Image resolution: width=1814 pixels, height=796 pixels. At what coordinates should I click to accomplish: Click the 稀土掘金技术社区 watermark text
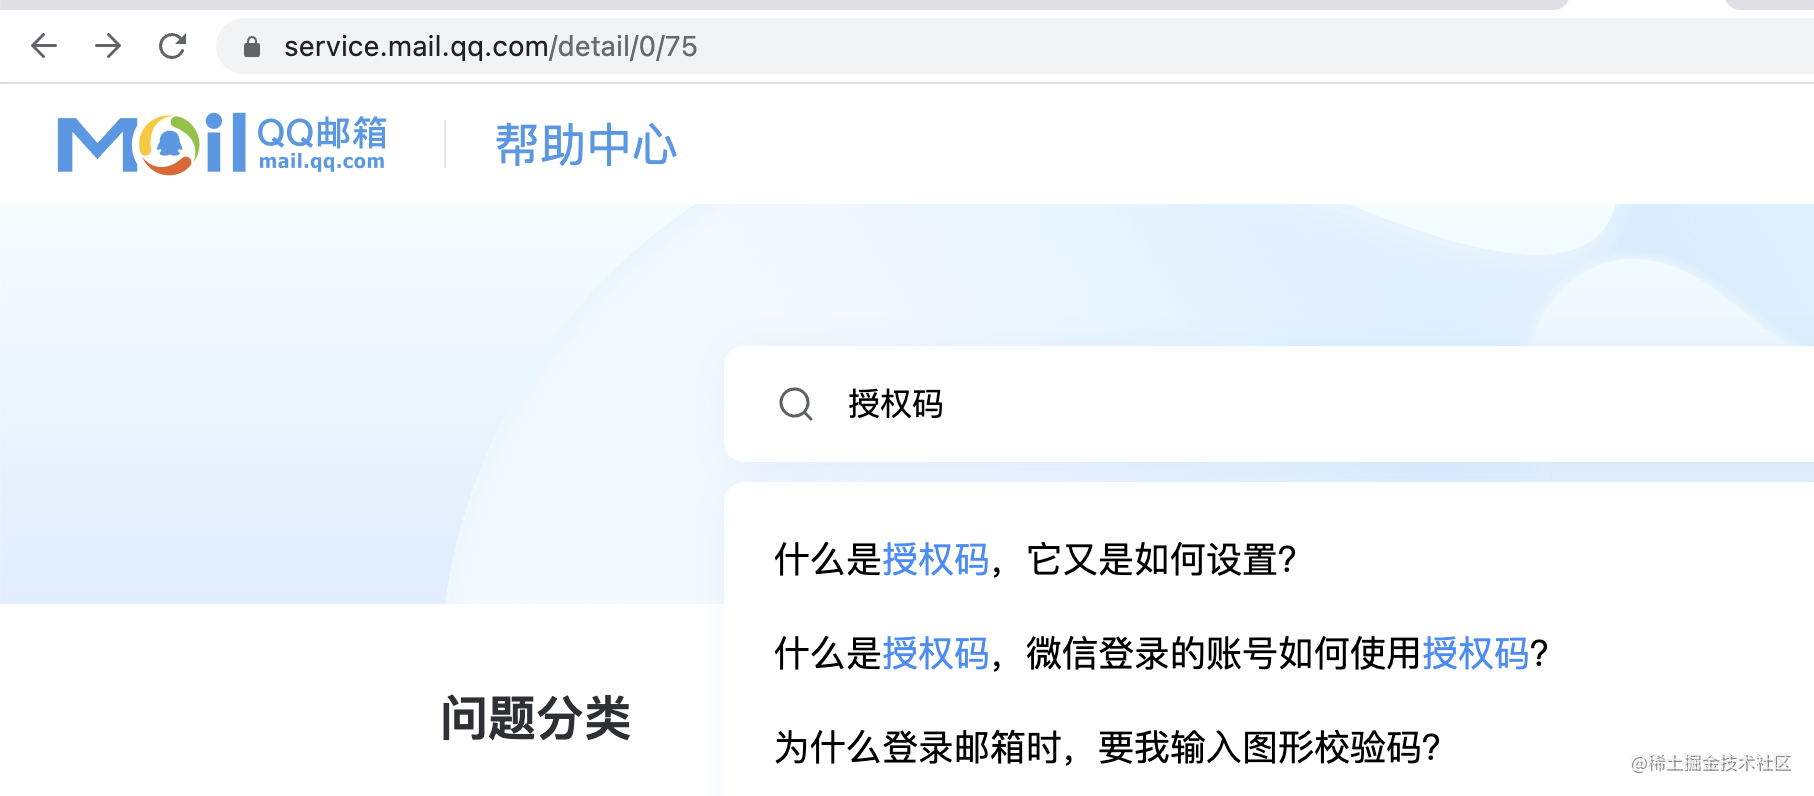1720,764
